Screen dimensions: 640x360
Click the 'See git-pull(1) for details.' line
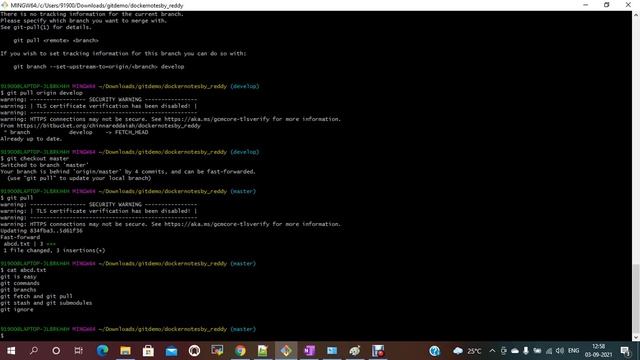tap(46, 27)
